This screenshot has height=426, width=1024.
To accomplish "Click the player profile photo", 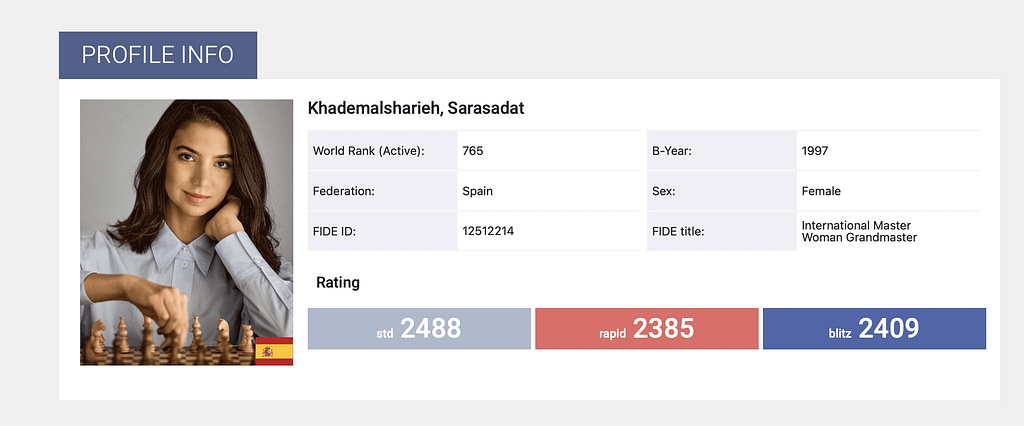I will pyautogui.click(x=186, y=220).
